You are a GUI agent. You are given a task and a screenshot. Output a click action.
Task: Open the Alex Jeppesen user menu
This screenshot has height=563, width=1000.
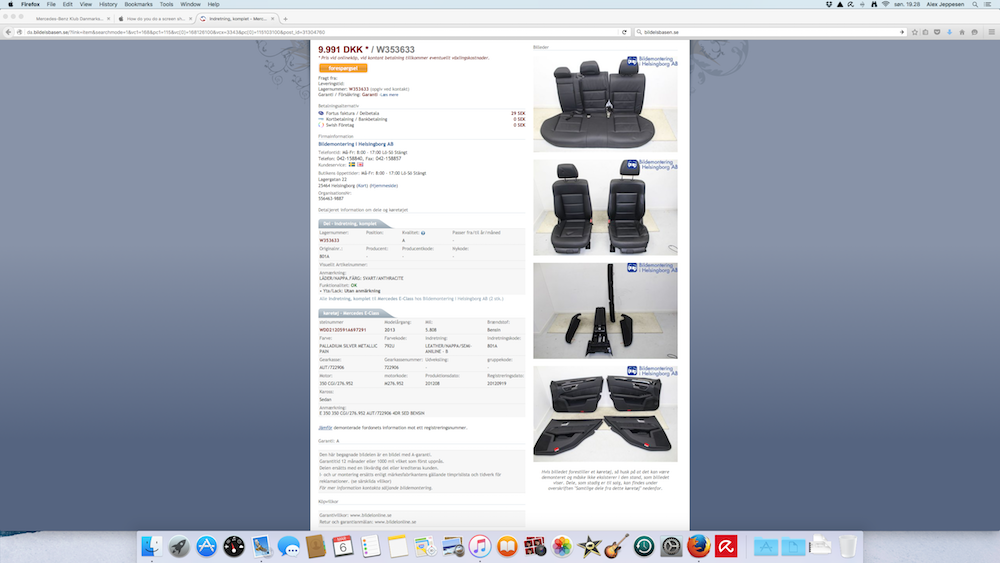pyautogui.click(x=945, y=4)
